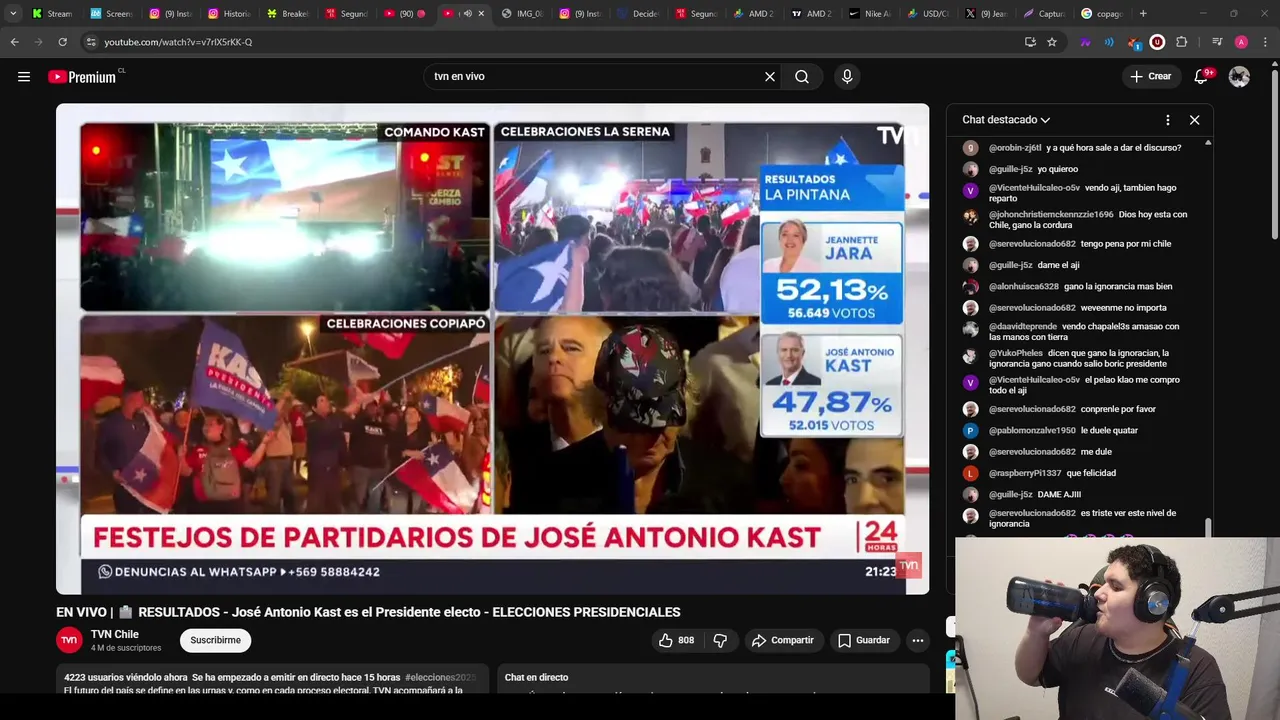Open the YouTube guide hamburger menu

pos(24,76)
